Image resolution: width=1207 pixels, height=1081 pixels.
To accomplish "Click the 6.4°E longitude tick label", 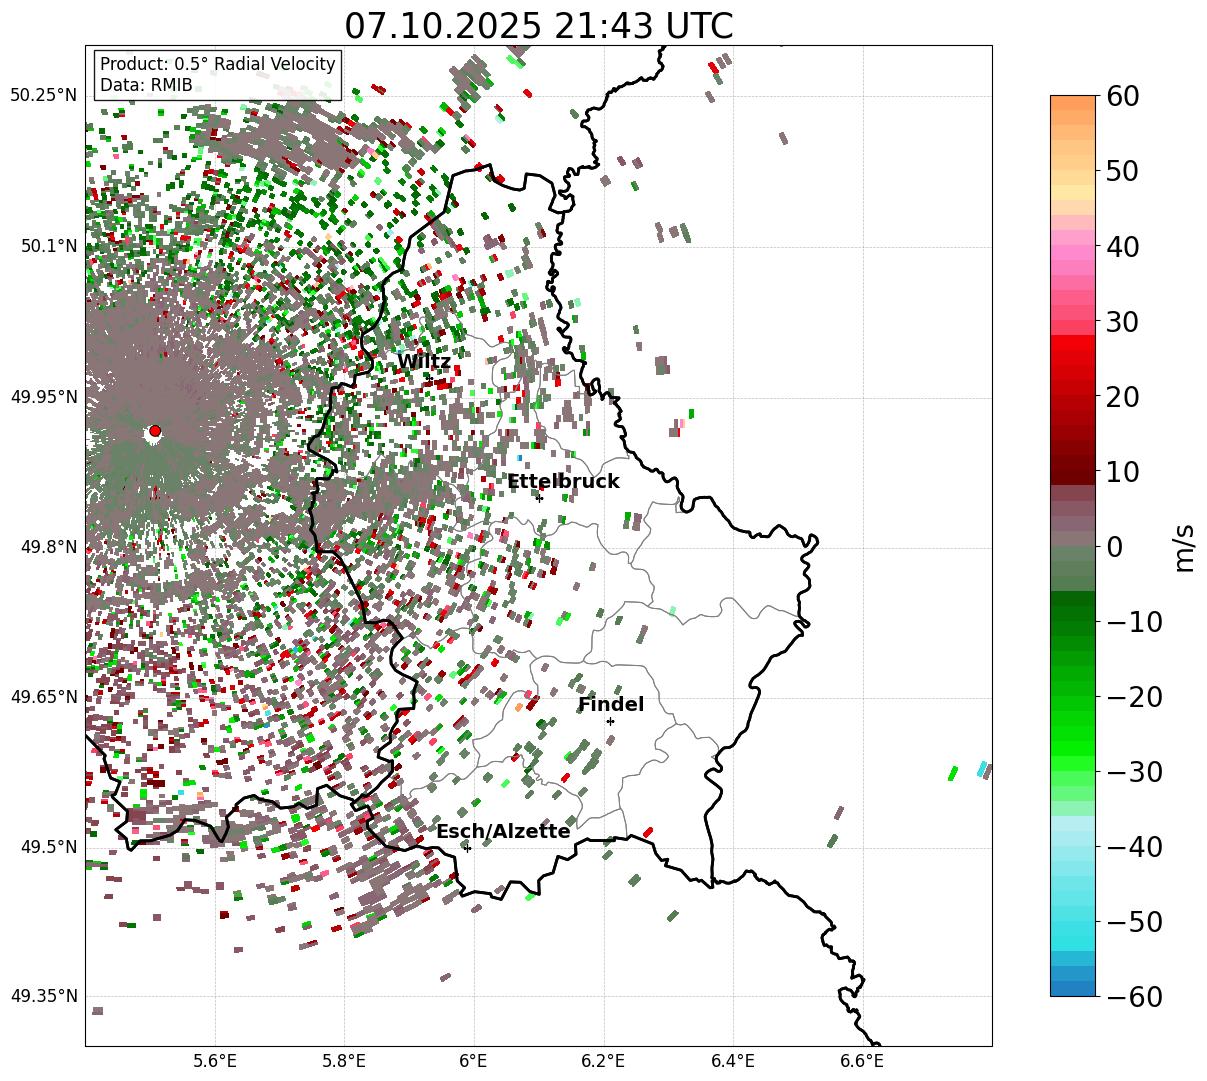I will point(733,1061).
